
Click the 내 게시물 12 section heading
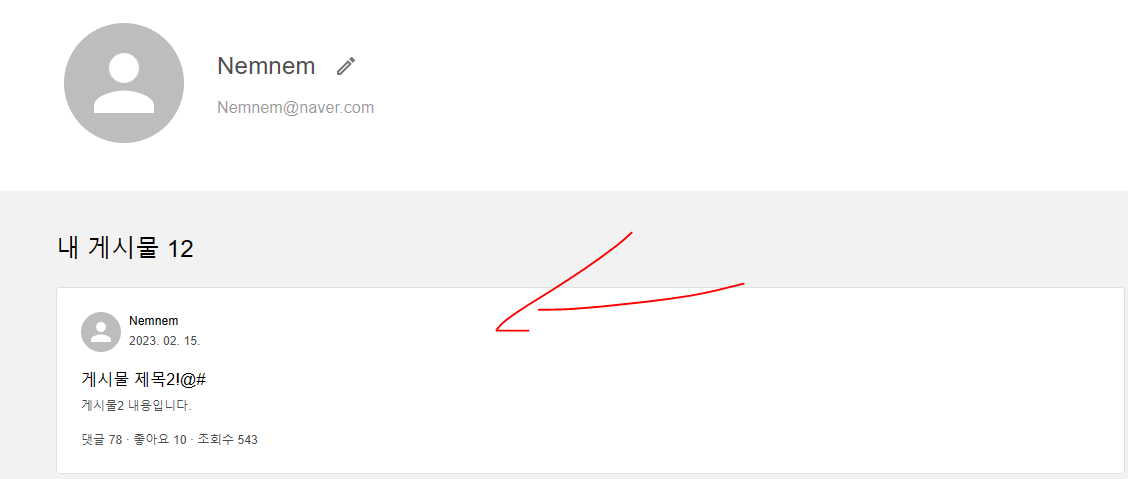click(125, 249)
